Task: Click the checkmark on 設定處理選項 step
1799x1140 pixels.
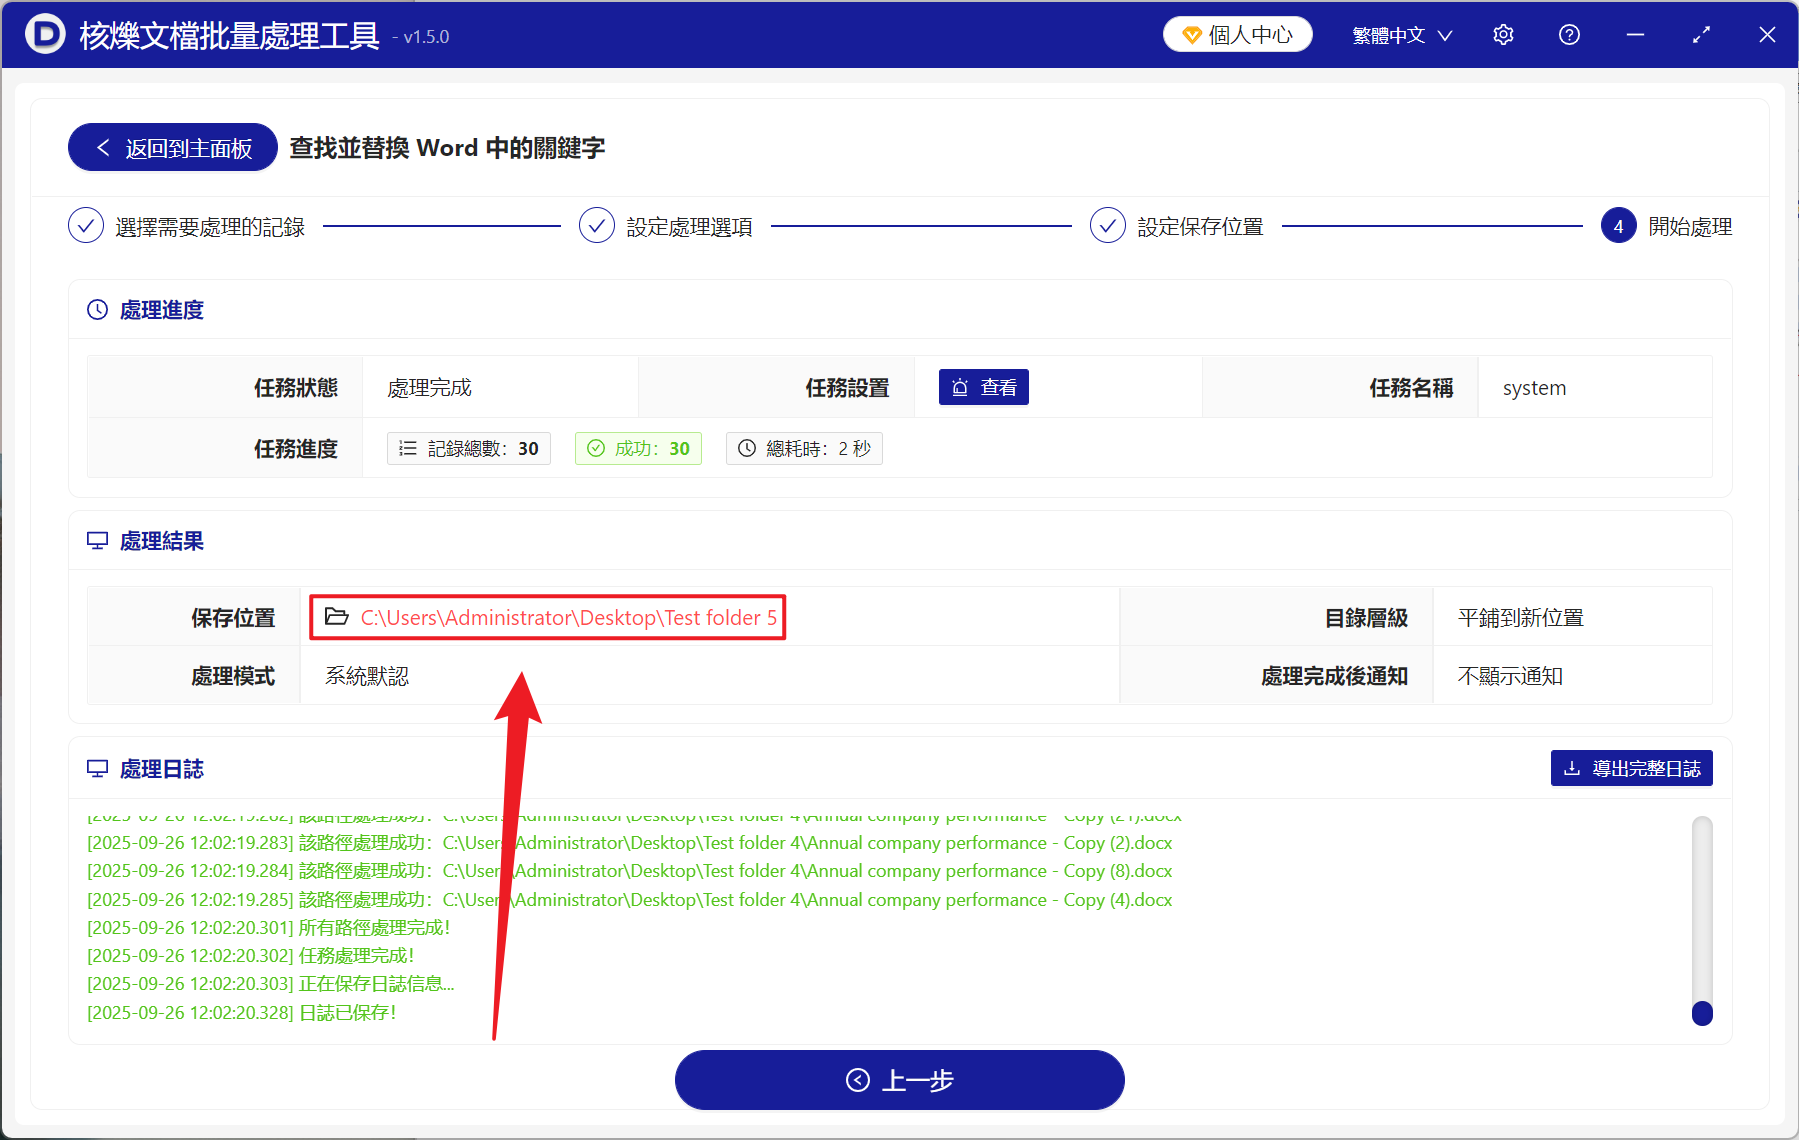Action: [596, 225]
